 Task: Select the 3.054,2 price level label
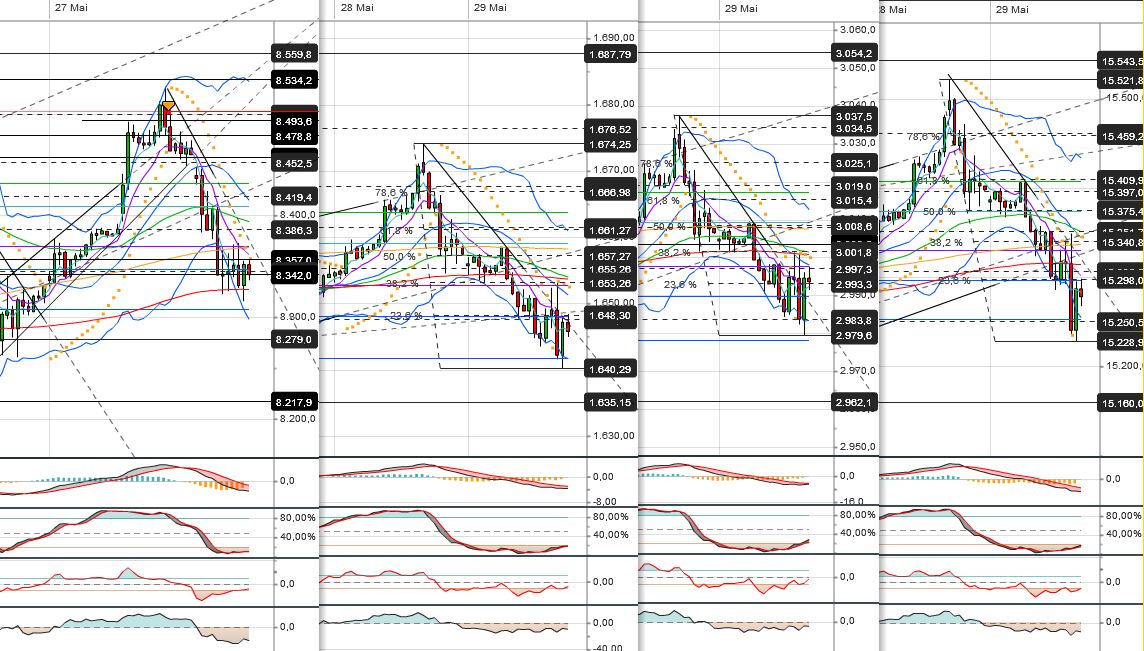(x=854, y=54)
